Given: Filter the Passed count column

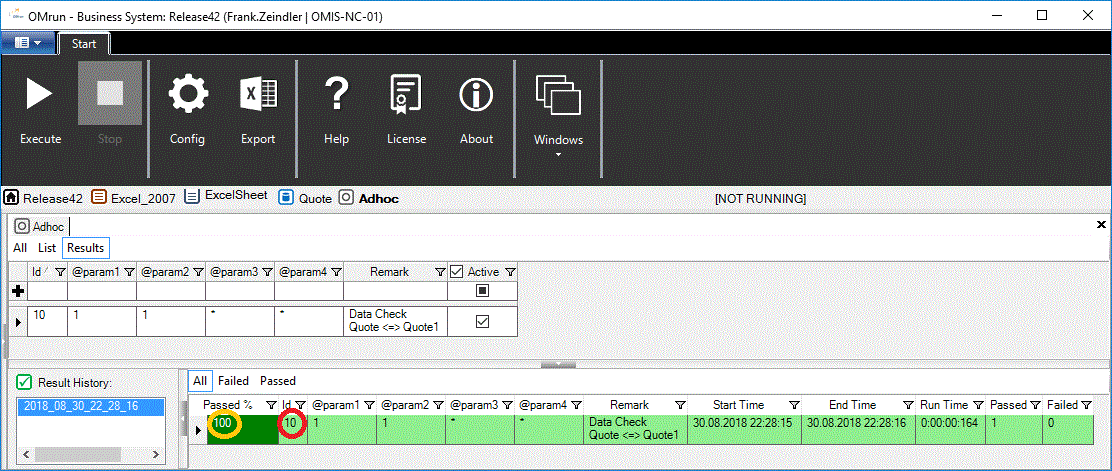Looking at the screenshot, I should (1035, 405).
